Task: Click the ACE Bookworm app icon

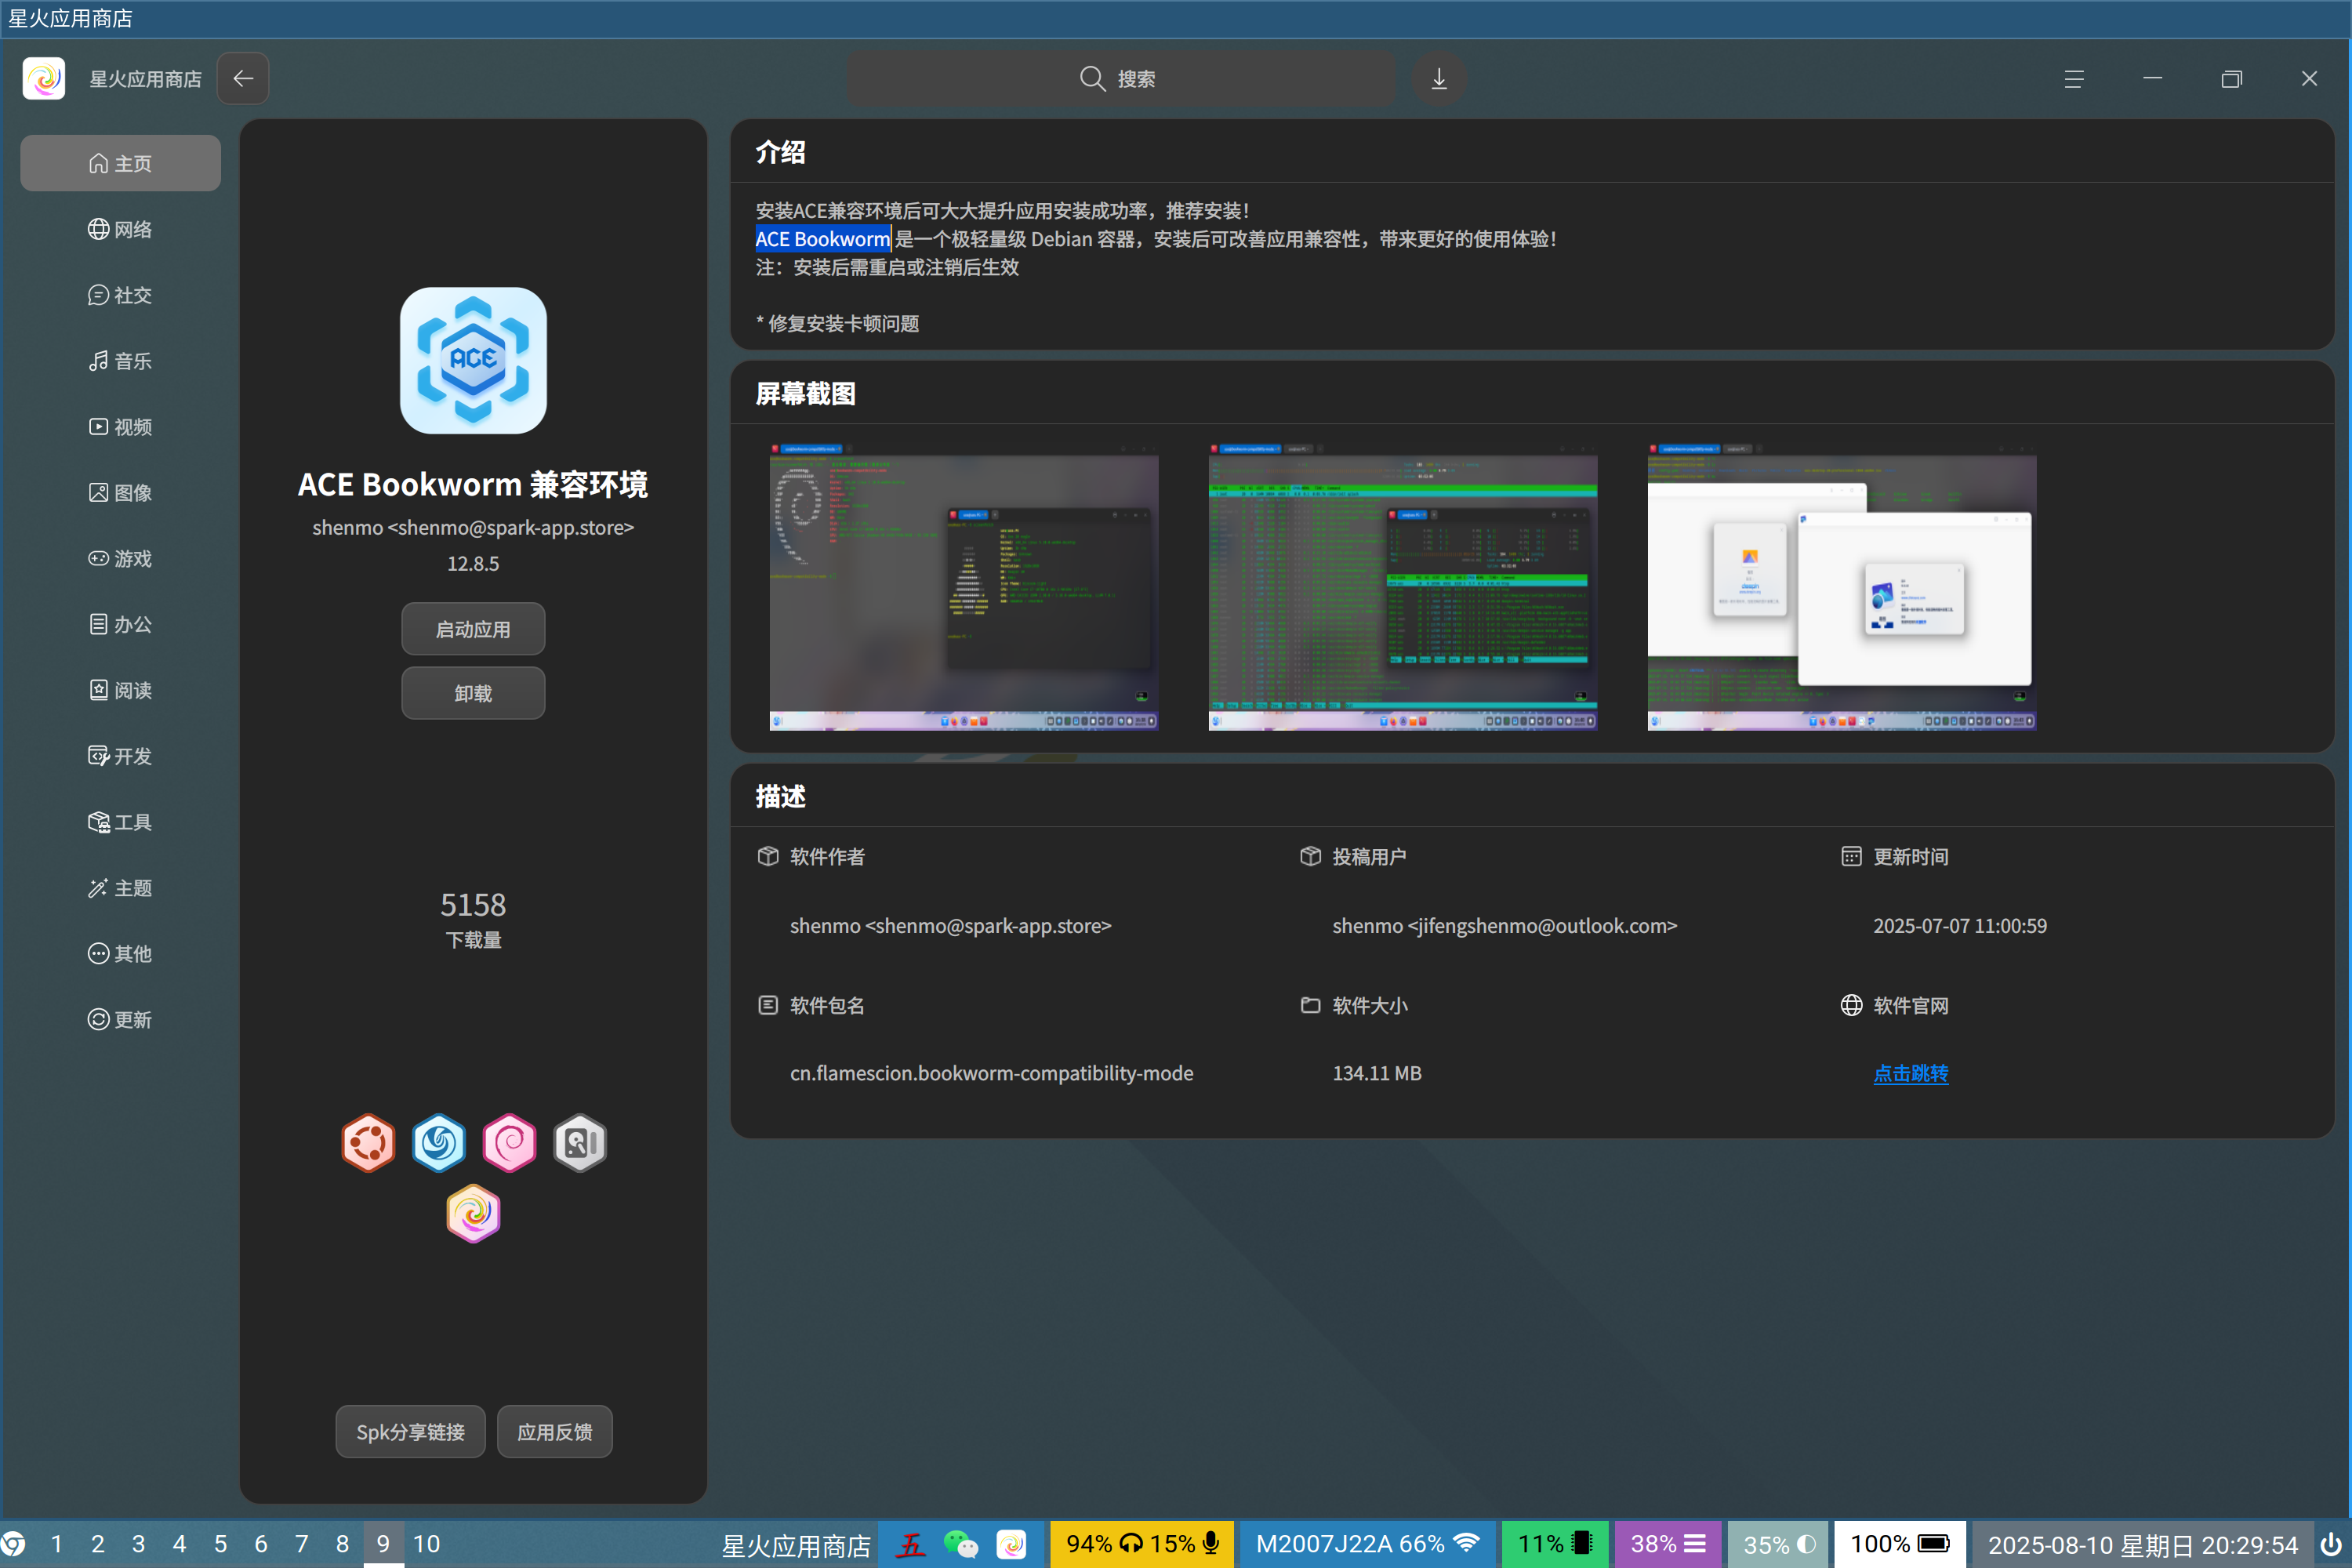Action: (473, 360)
